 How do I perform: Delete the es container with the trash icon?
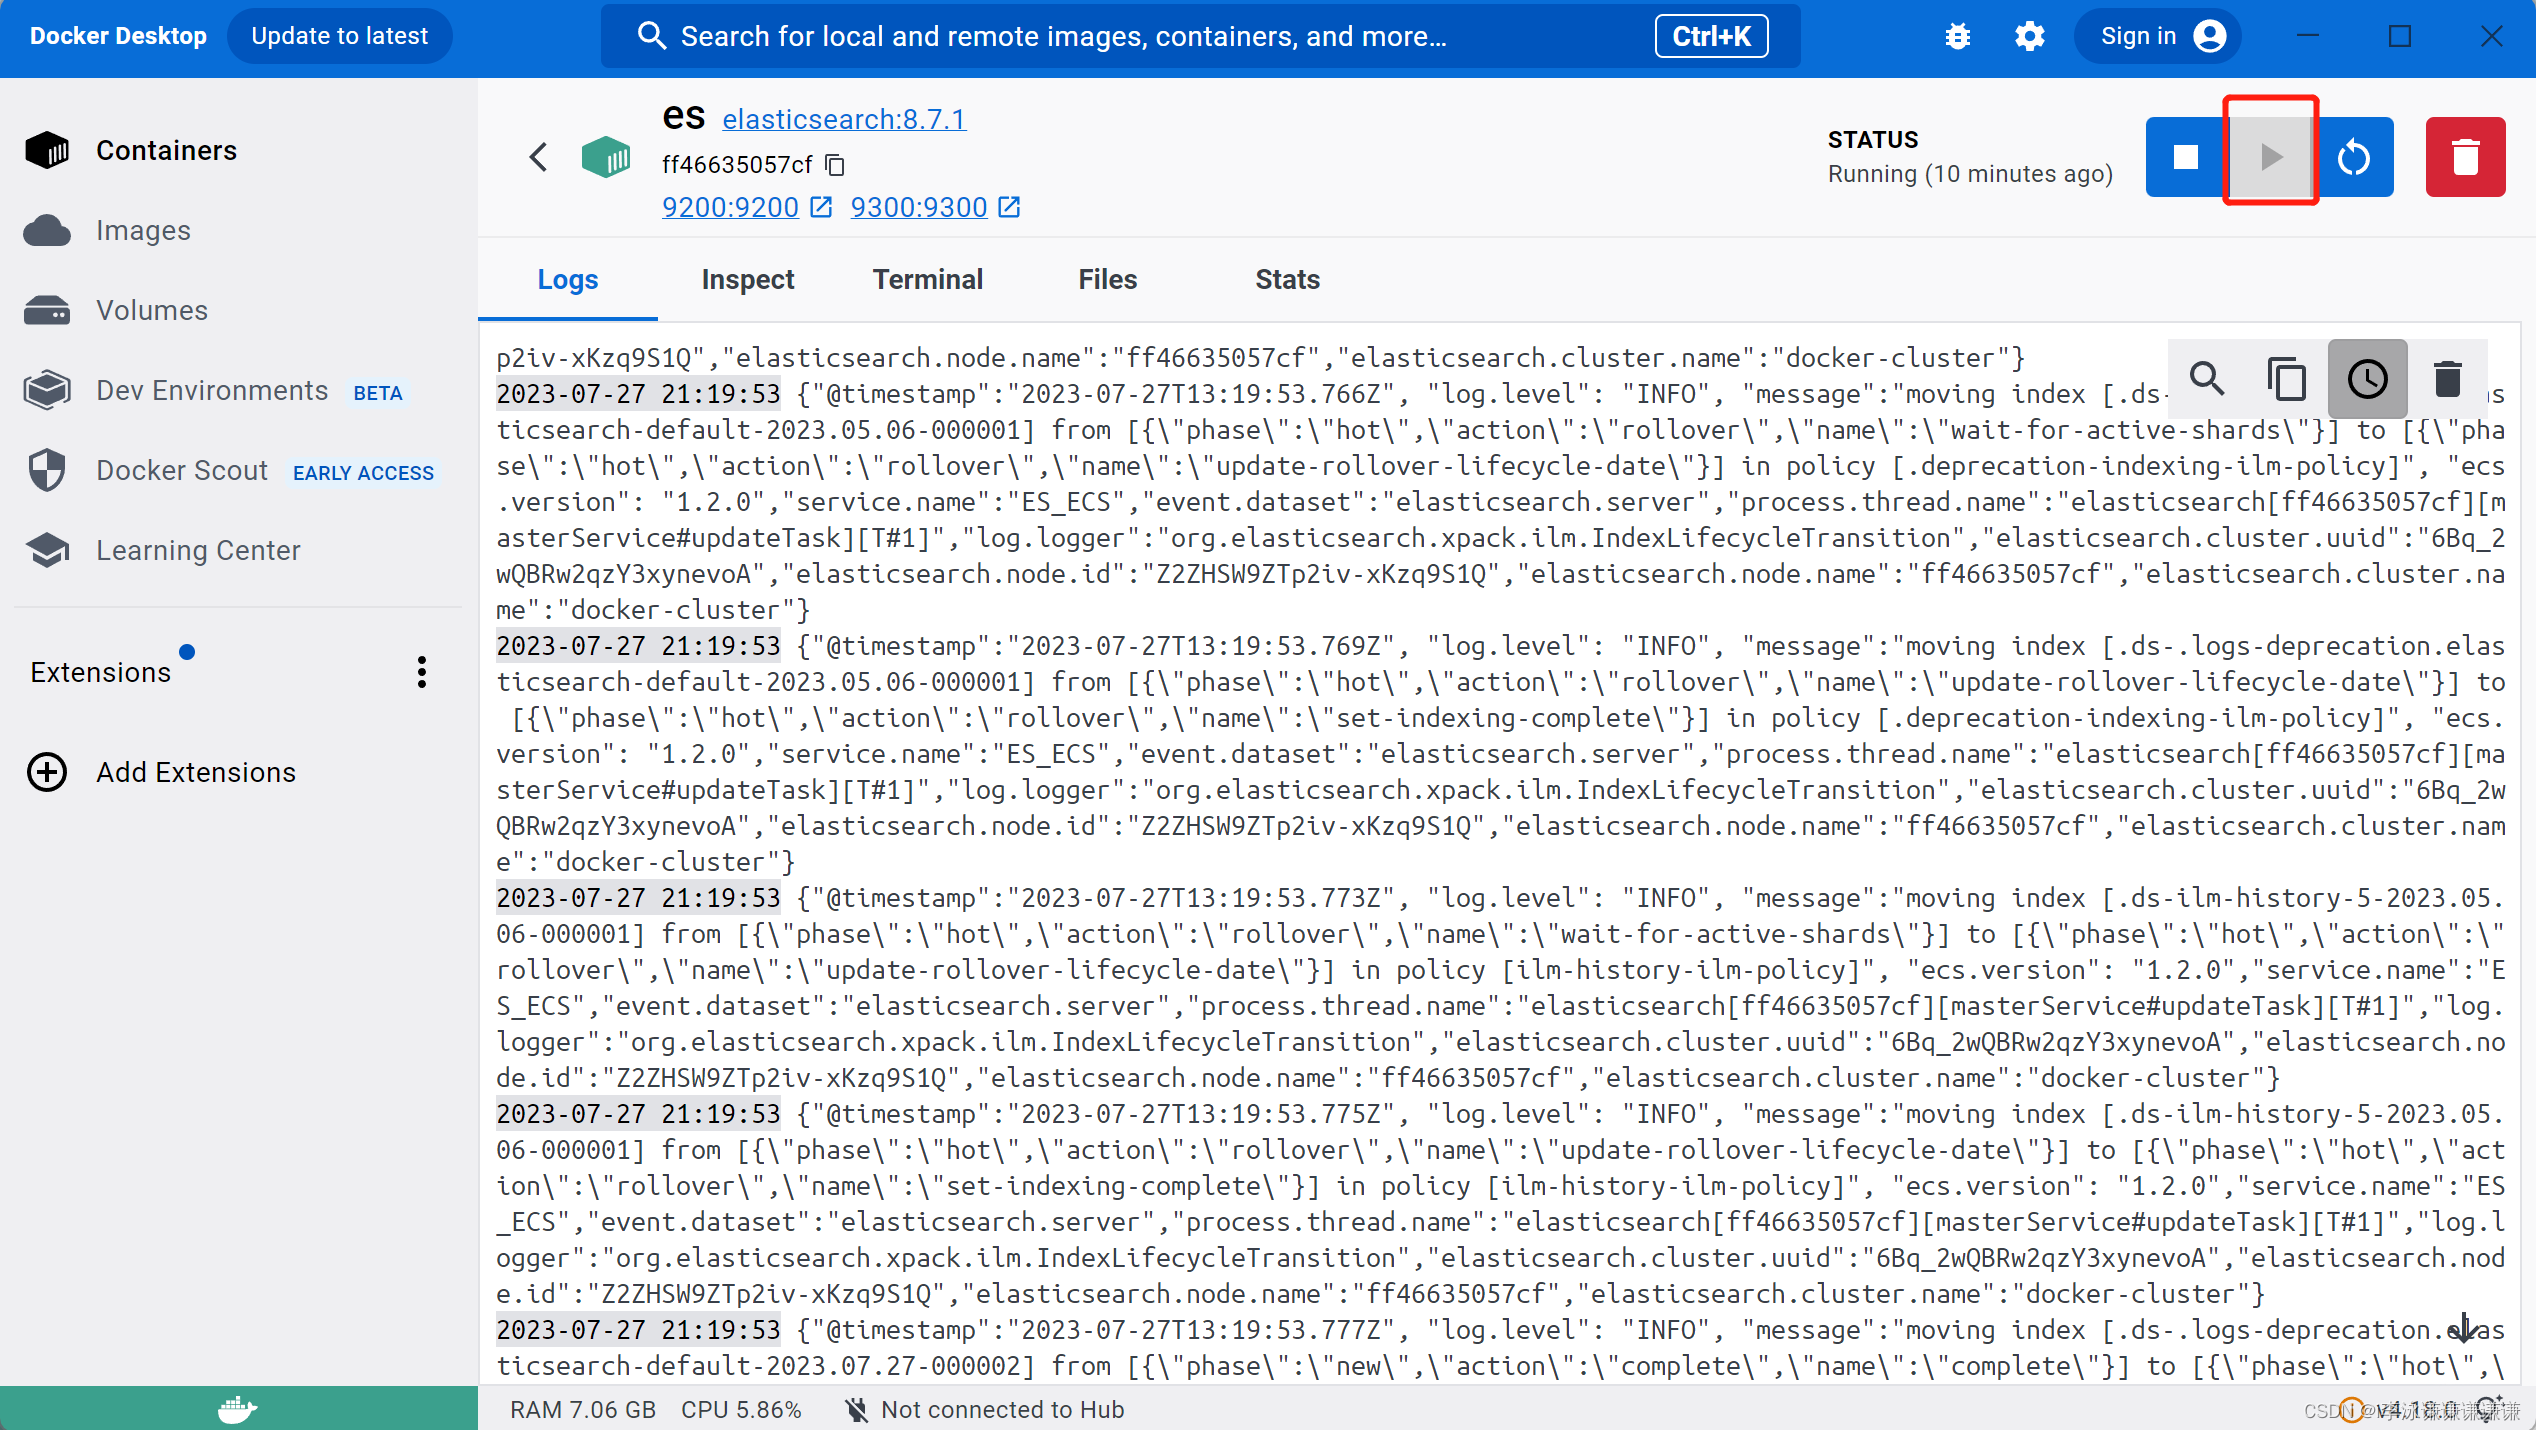click(x=2464, y=156)
